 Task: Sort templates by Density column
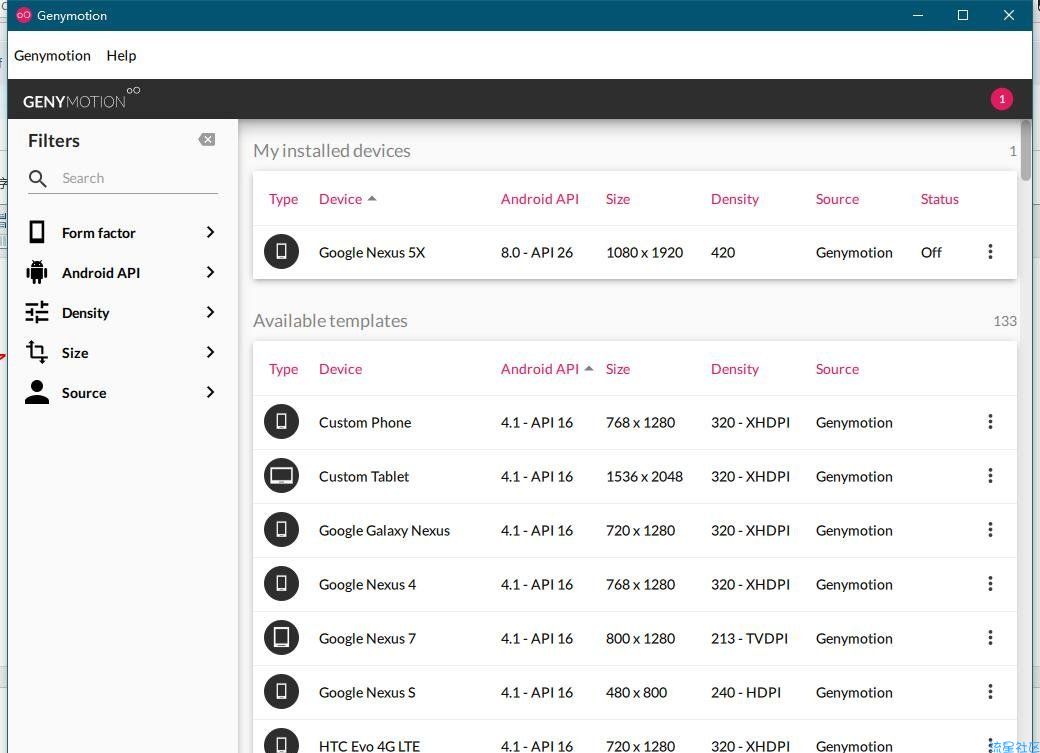(734, 369)
